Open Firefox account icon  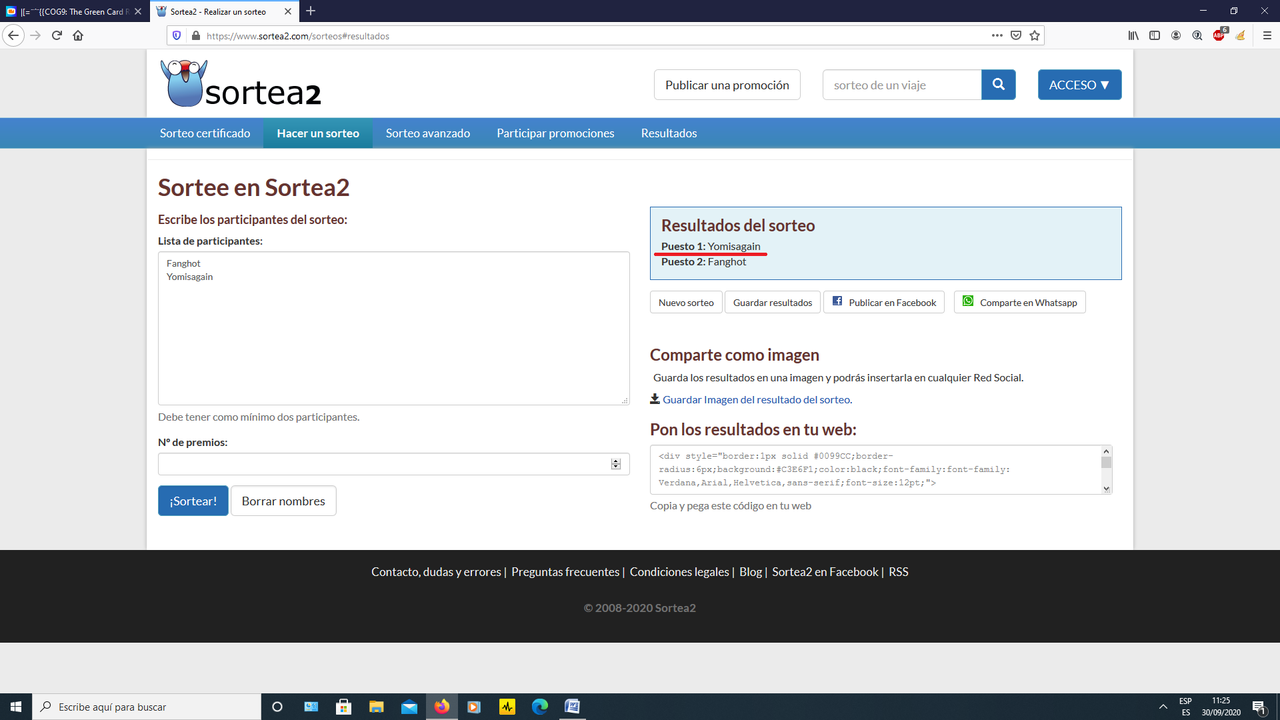1176,35
